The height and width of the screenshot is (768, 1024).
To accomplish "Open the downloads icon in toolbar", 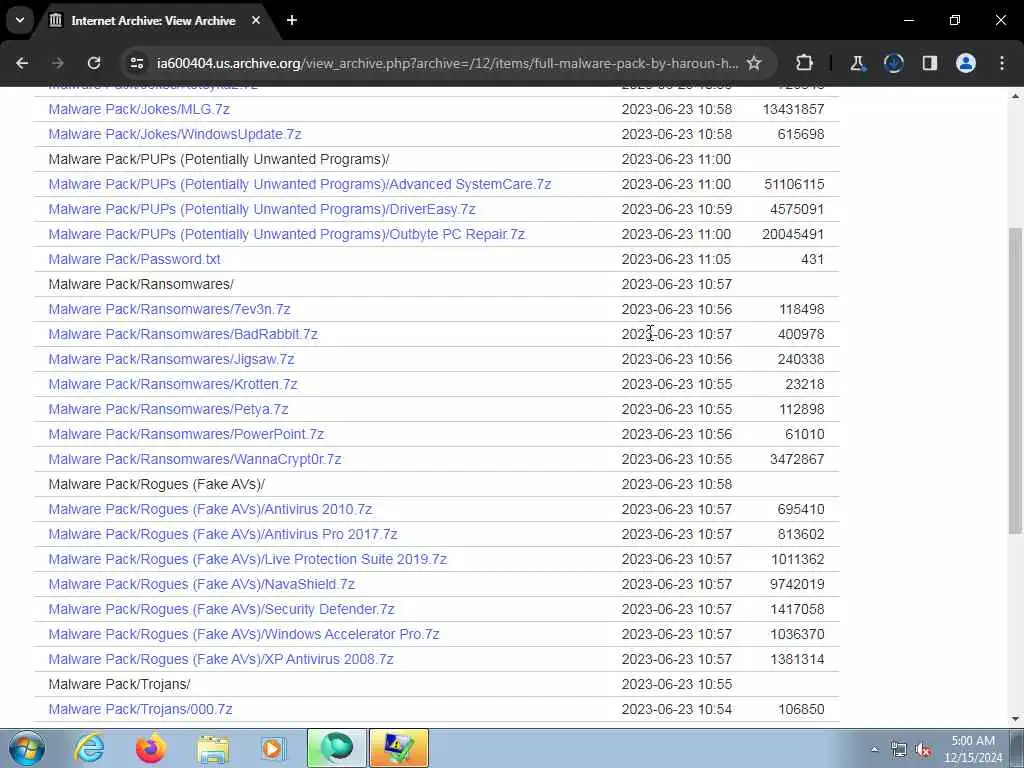I will point(893,63).
